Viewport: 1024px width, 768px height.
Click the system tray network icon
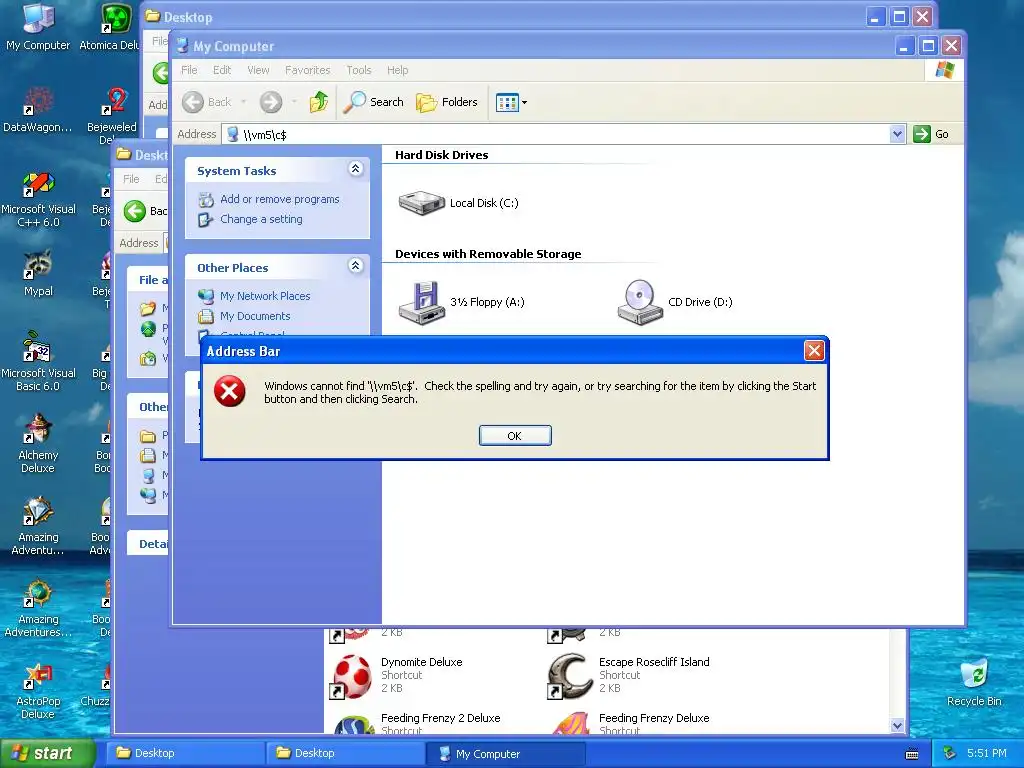pos(950,754)
